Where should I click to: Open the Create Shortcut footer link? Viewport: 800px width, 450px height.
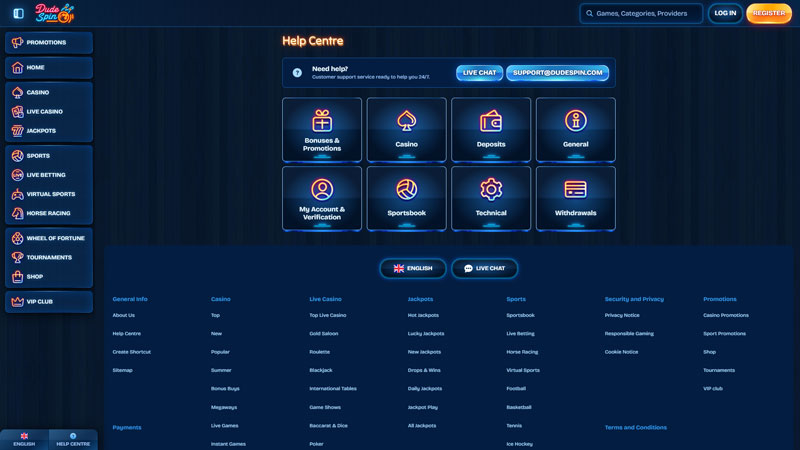132,352
